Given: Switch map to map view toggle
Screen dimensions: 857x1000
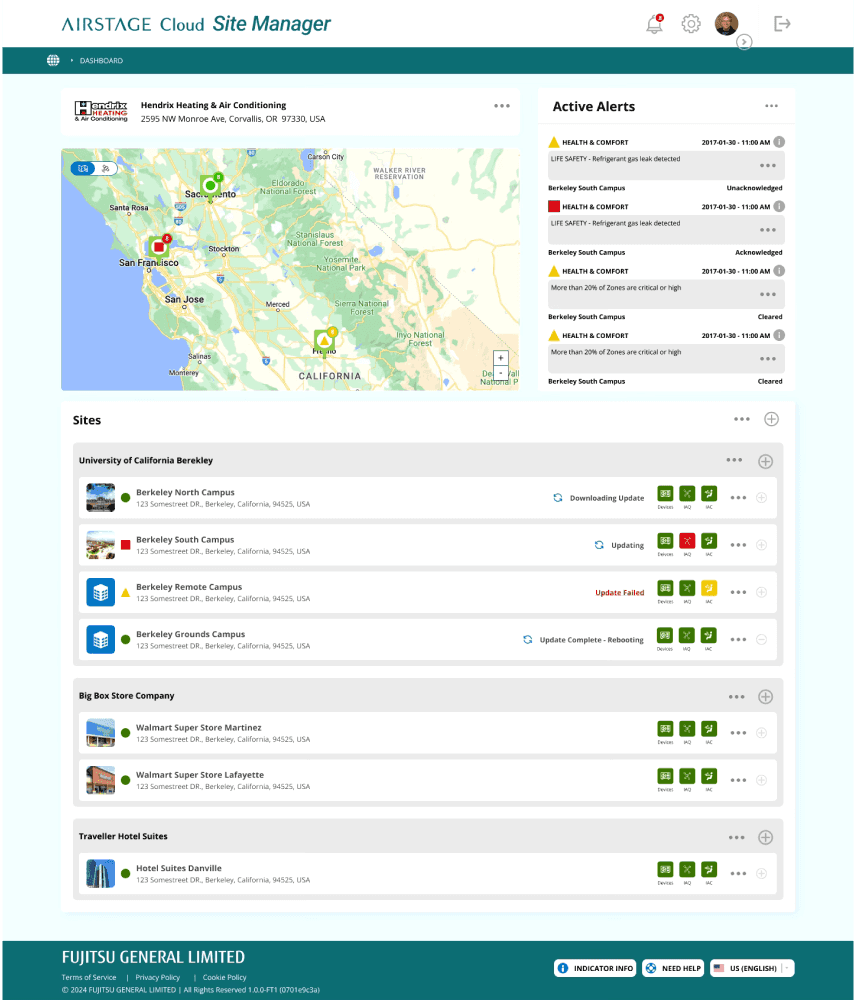Looking at the screenshot, I should click(83, 168).
